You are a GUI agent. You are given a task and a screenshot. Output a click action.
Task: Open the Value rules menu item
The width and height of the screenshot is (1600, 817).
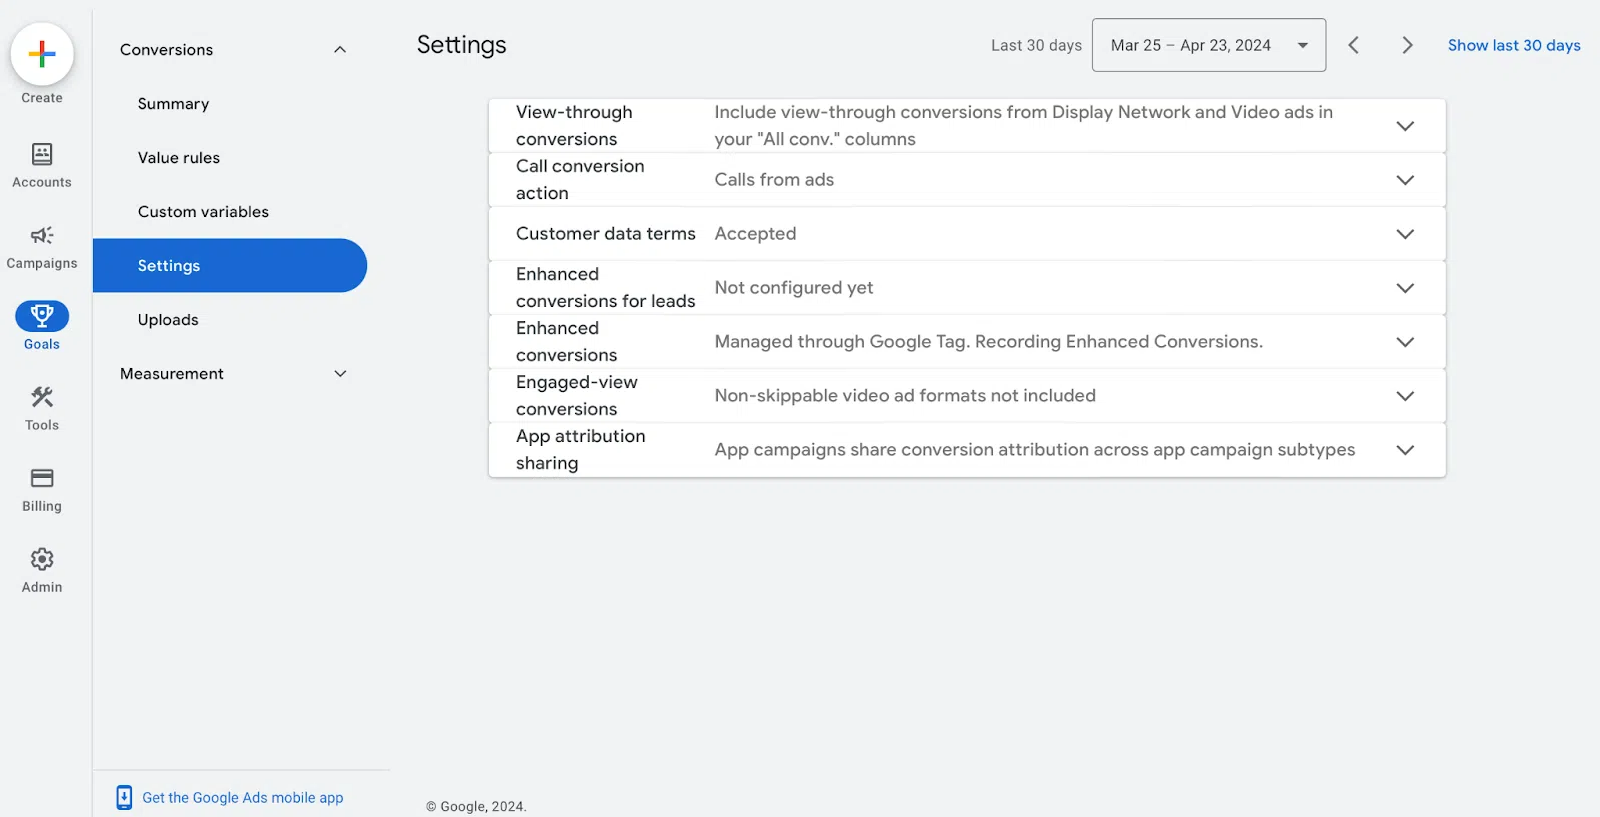[179, 158]
